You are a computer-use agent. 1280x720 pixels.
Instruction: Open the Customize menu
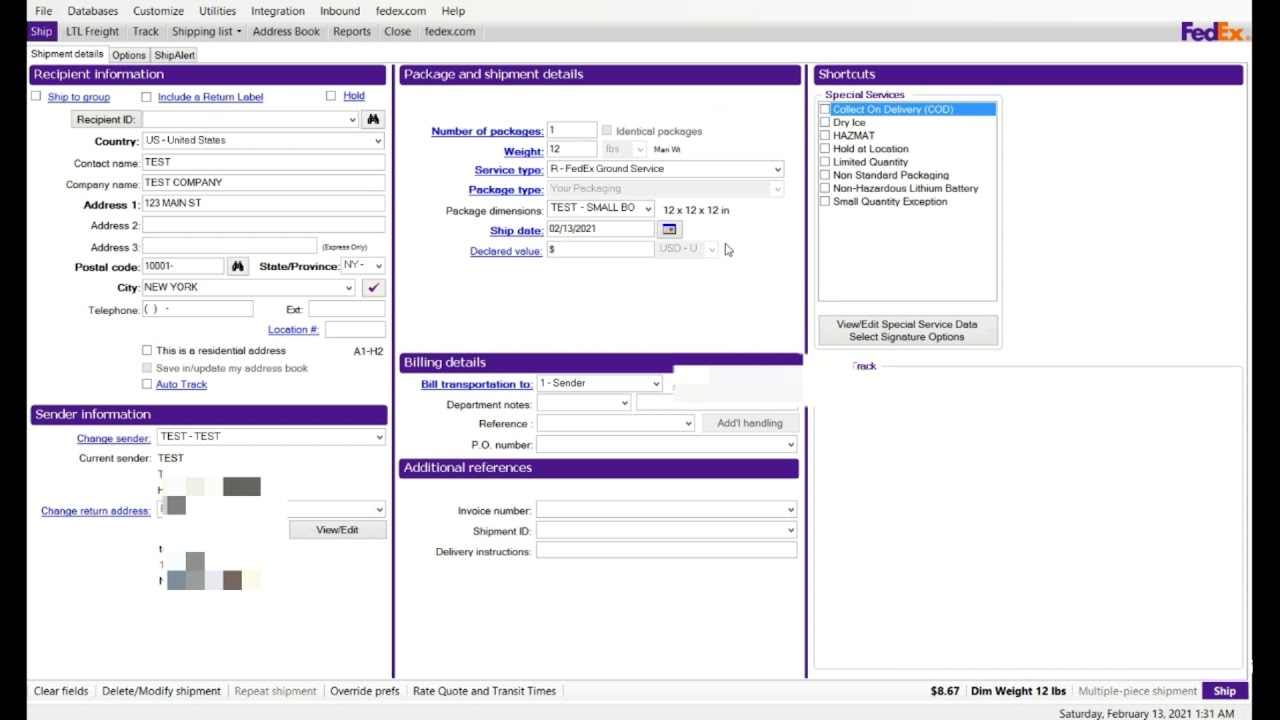(158, 11)
